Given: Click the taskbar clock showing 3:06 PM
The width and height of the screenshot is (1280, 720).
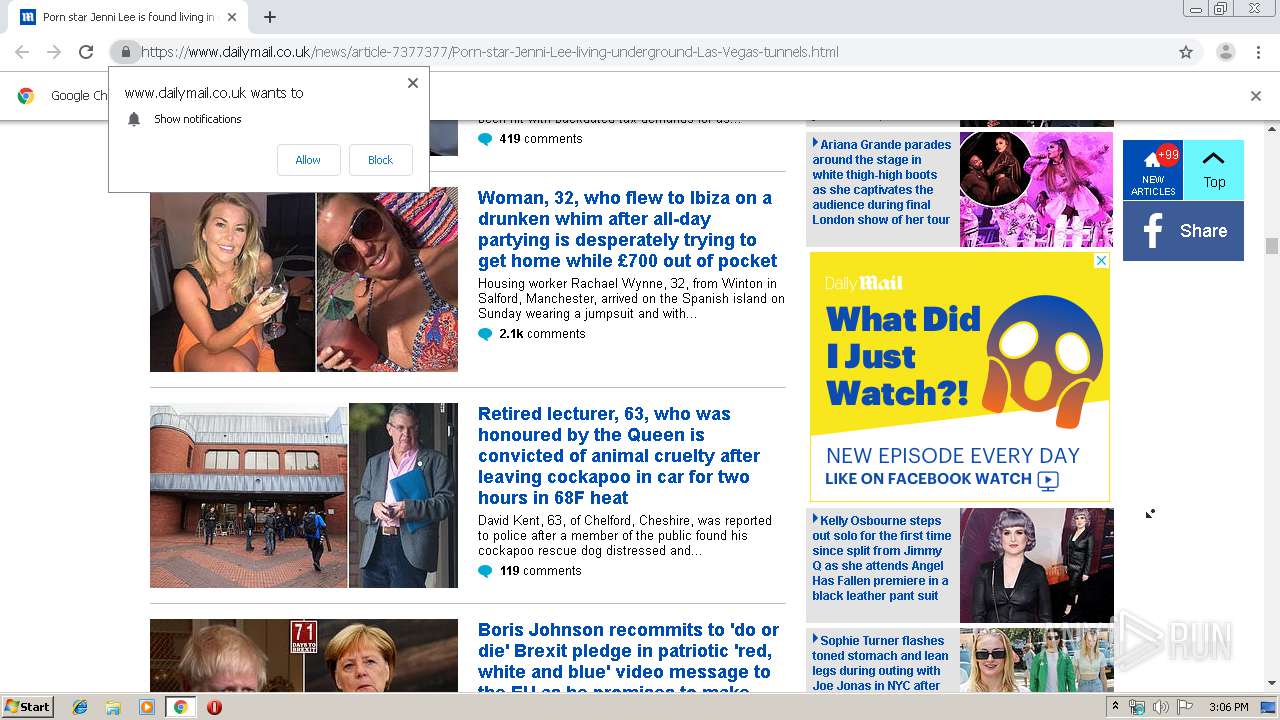Looking at the screenshot, I should (1228, 707).
